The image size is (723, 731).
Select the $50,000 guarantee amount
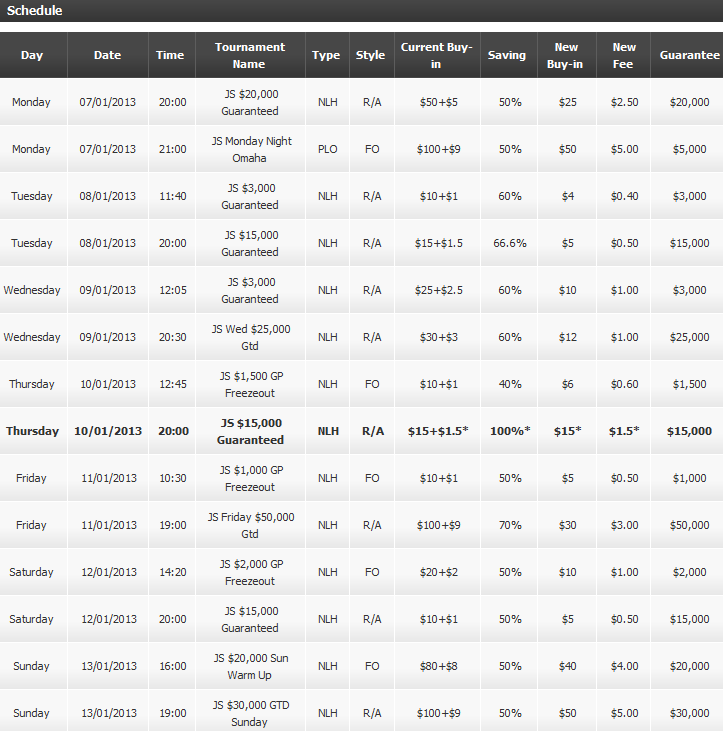[689, 525]
